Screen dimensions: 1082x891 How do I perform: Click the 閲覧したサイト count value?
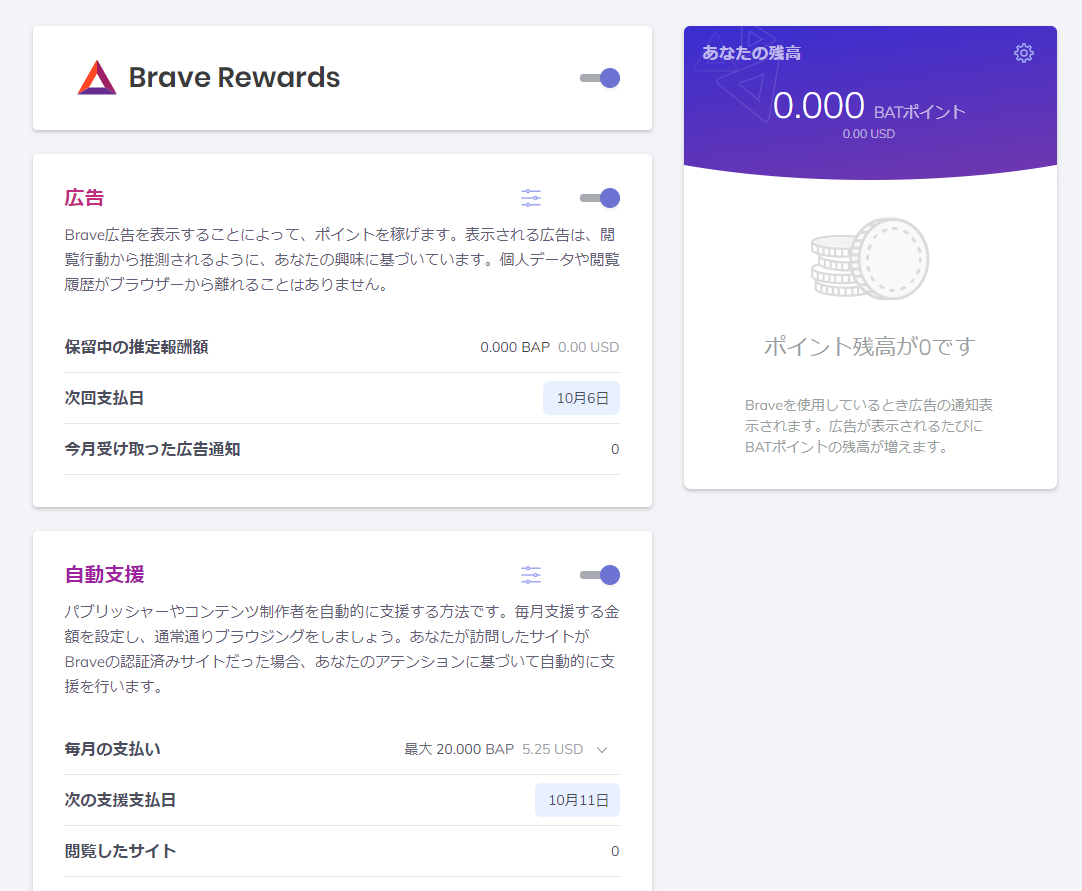[615, 851]
